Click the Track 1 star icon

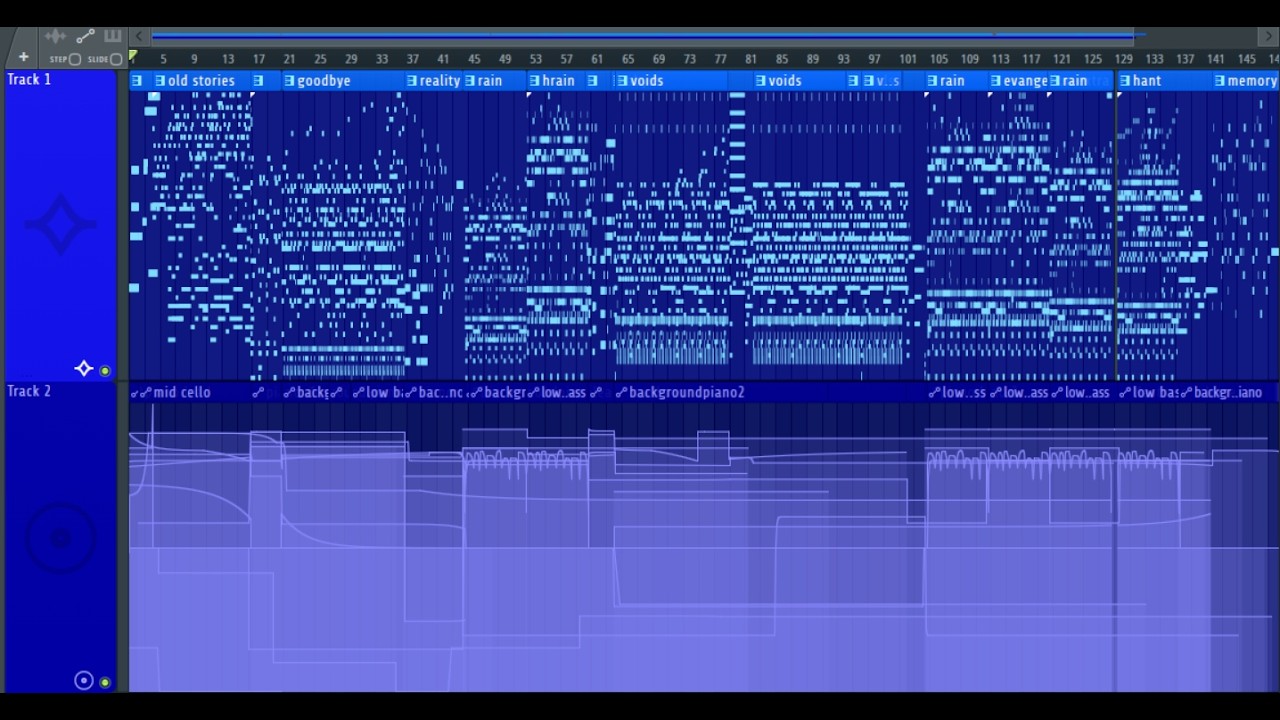[x=84, y=369]
